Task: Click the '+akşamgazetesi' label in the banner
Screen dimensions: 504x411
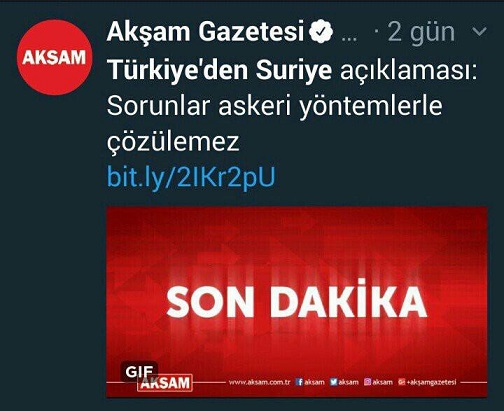Action: tap(431, 382)
